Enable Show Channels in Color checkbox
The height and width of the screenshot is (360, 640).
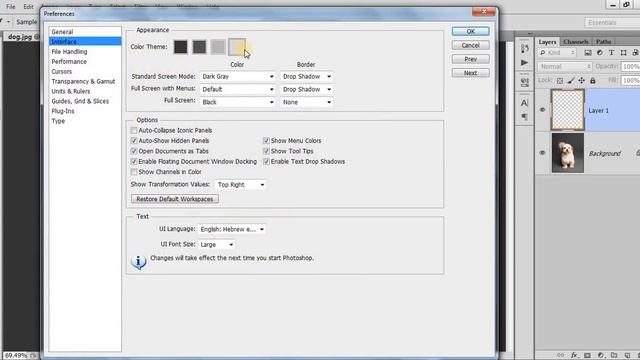coord(134,172)
